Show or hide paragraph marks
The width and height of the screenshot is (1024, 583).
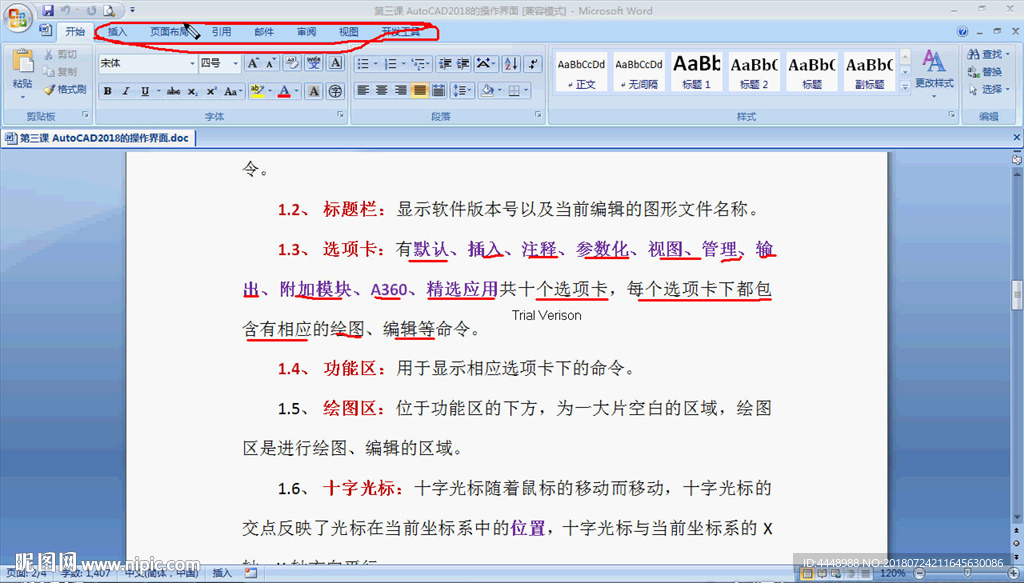[x=534, y=63]
